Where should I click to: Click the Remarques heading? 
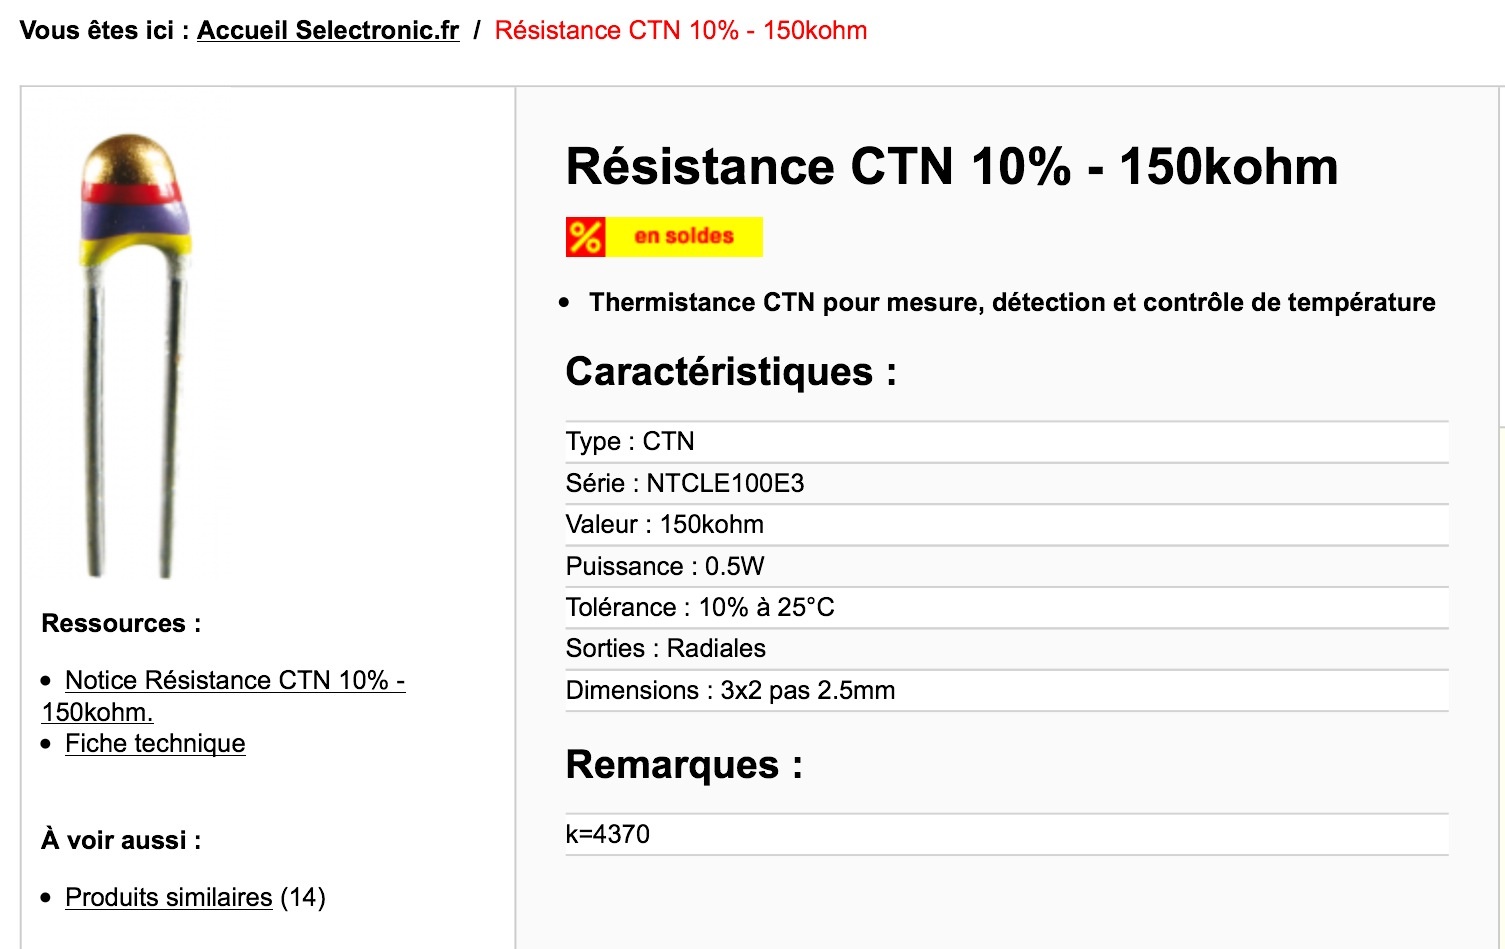tap(684, 765)
